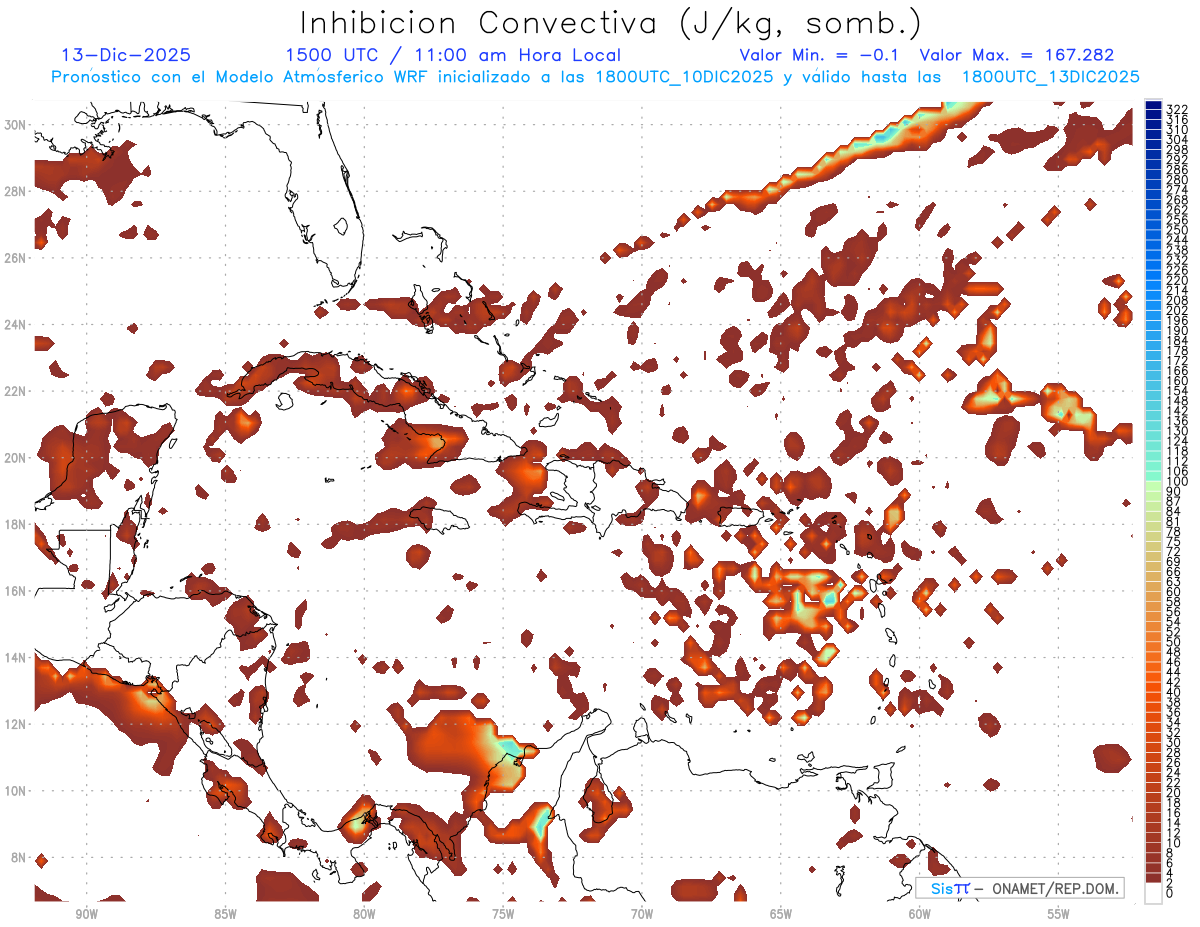This screenshot has height=927, width=1200.
Task: Click the 10N latitude label
Action: pos(15,791)
